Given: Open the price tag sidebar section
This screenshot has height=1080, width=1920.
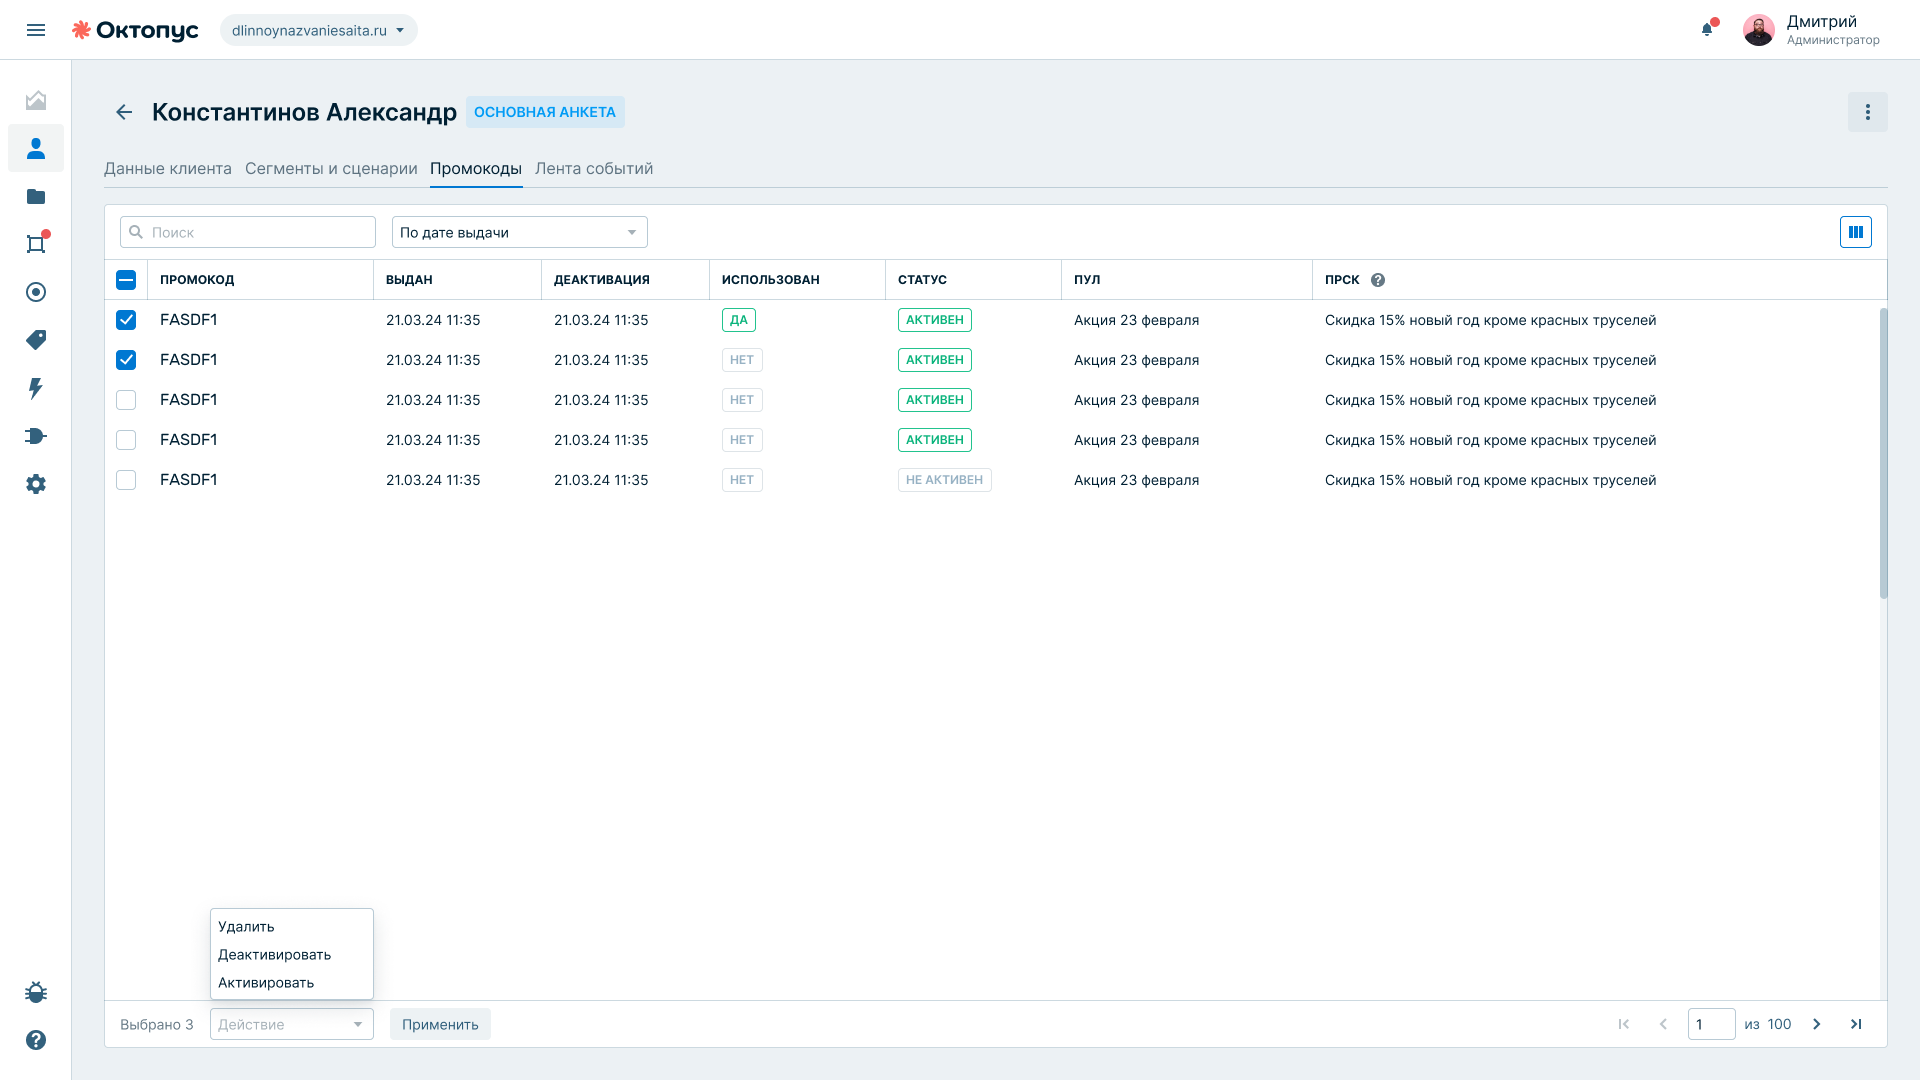Looking at the screenshot, I should coord(36,340).
